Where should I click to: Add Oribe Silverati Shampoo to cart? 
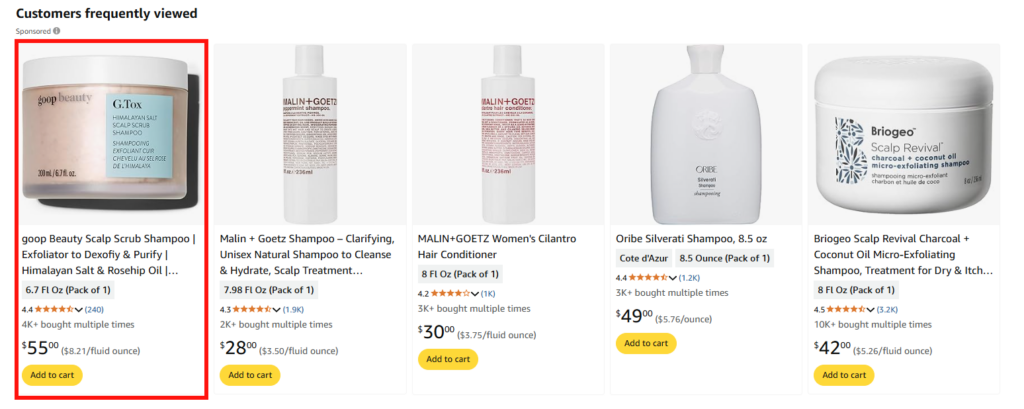[646, 344]
